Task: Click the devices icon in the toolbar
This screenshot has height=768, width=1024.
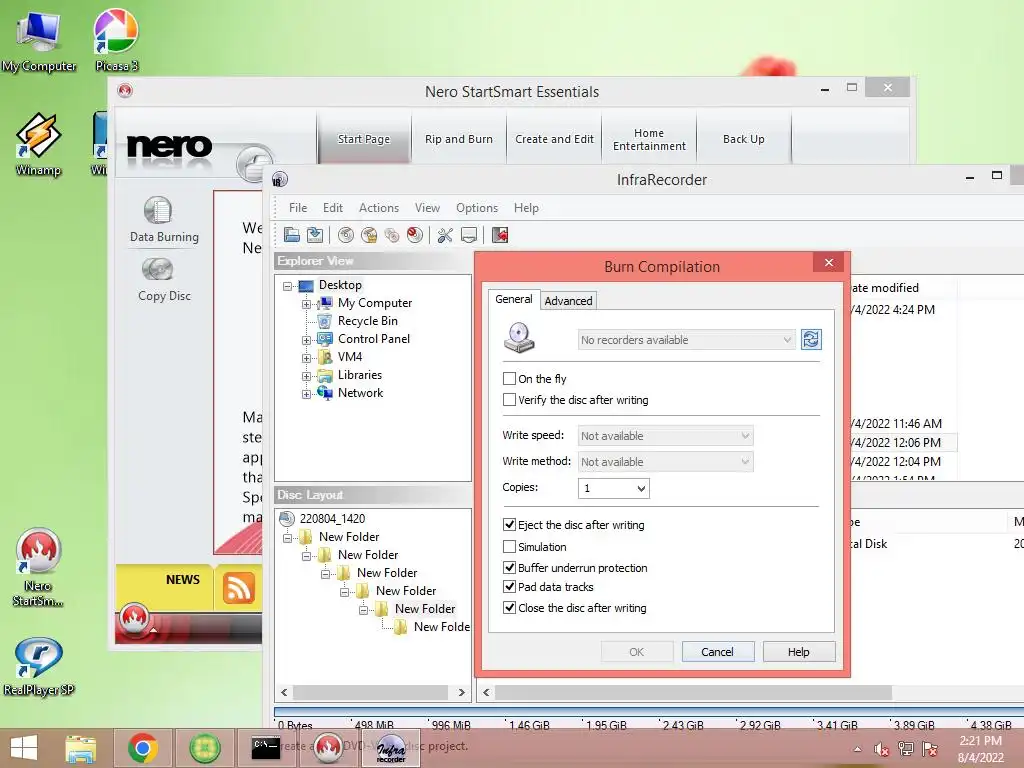Action: 468,235
